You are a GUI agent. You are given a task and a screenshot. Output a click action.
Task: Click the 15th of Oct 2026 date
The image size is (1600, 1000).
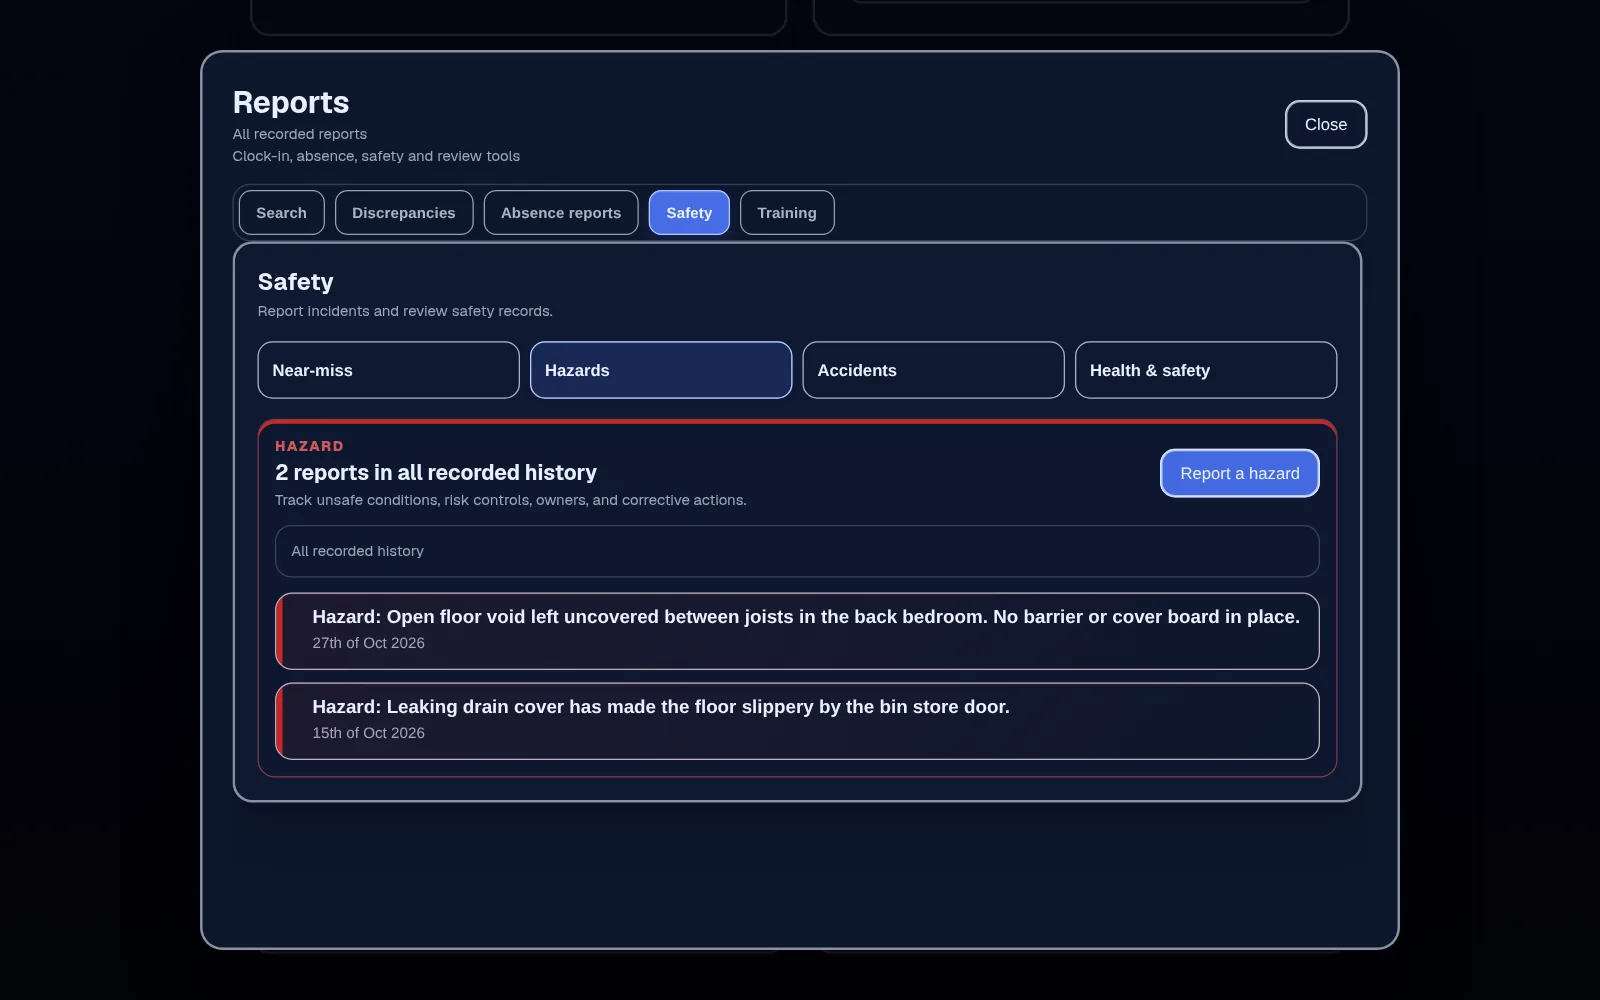(368, 733)
